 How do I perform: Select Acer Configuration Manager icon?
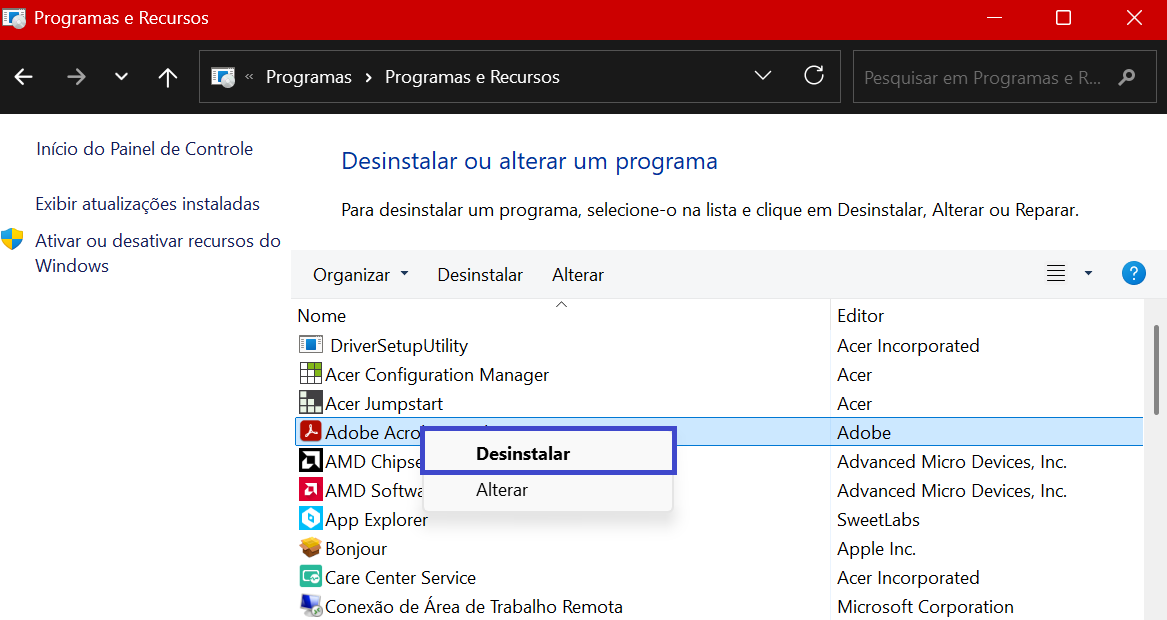pos(310,373)
